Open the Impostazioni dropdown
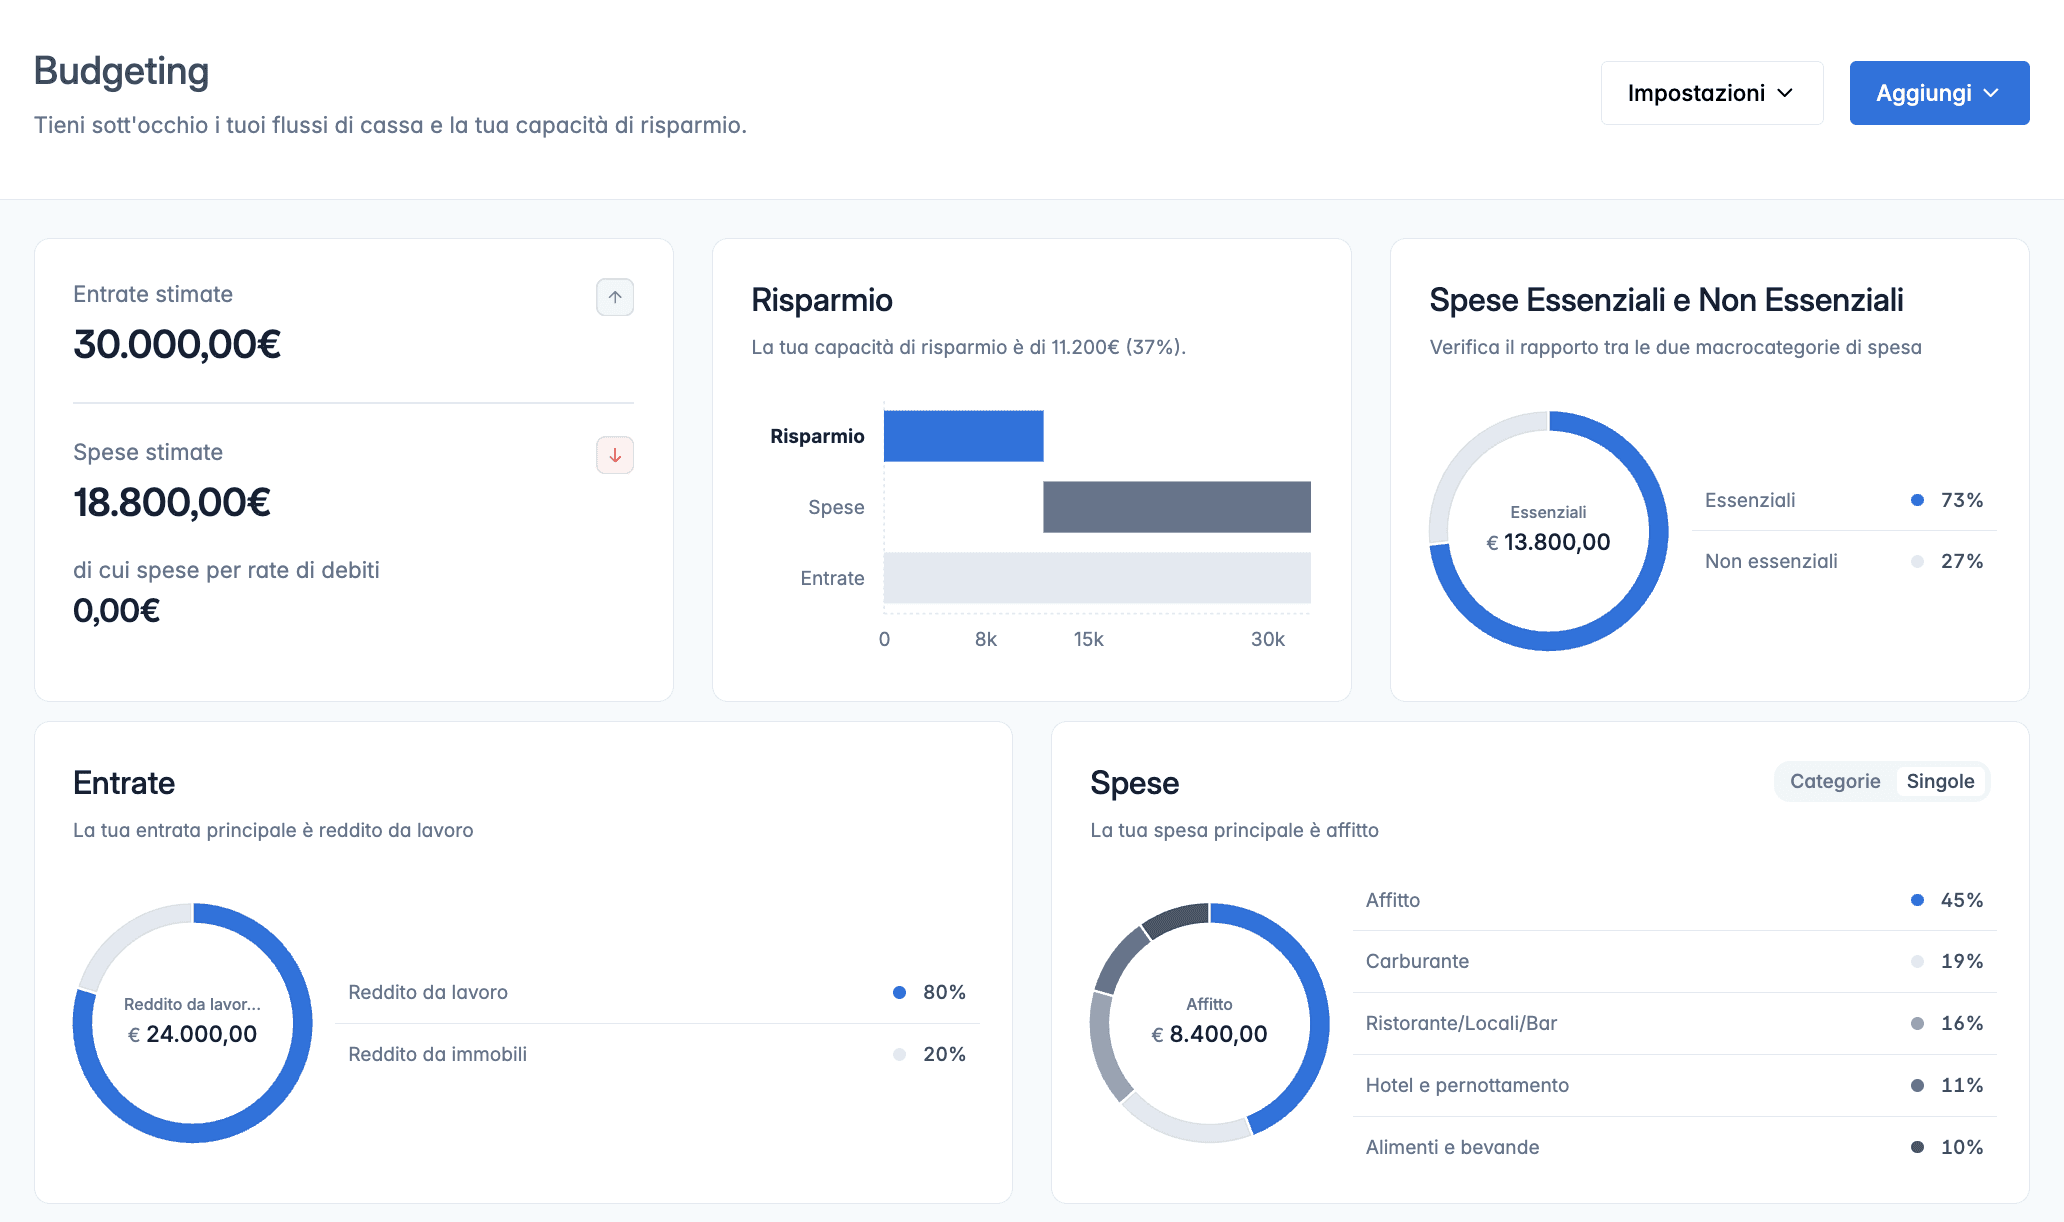This screenshot has height=1222, width=2064. 1712,93
